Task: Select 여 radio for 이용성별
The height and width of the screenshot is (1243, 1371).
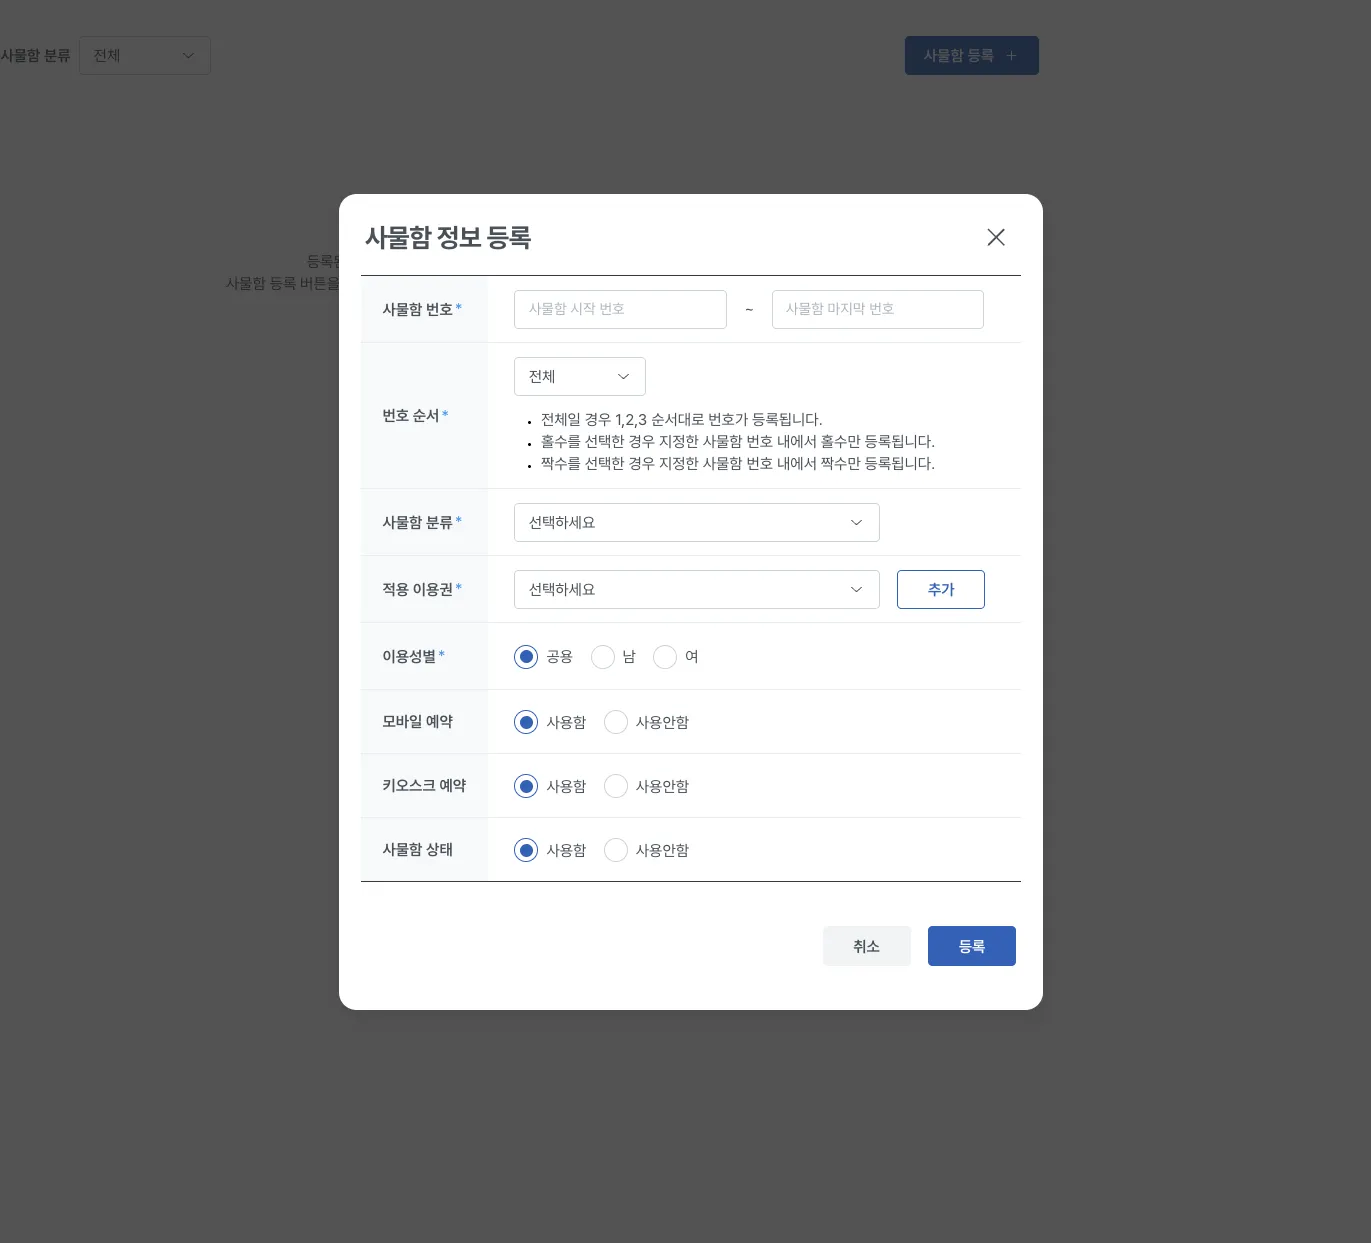Action: coord(665,657)
